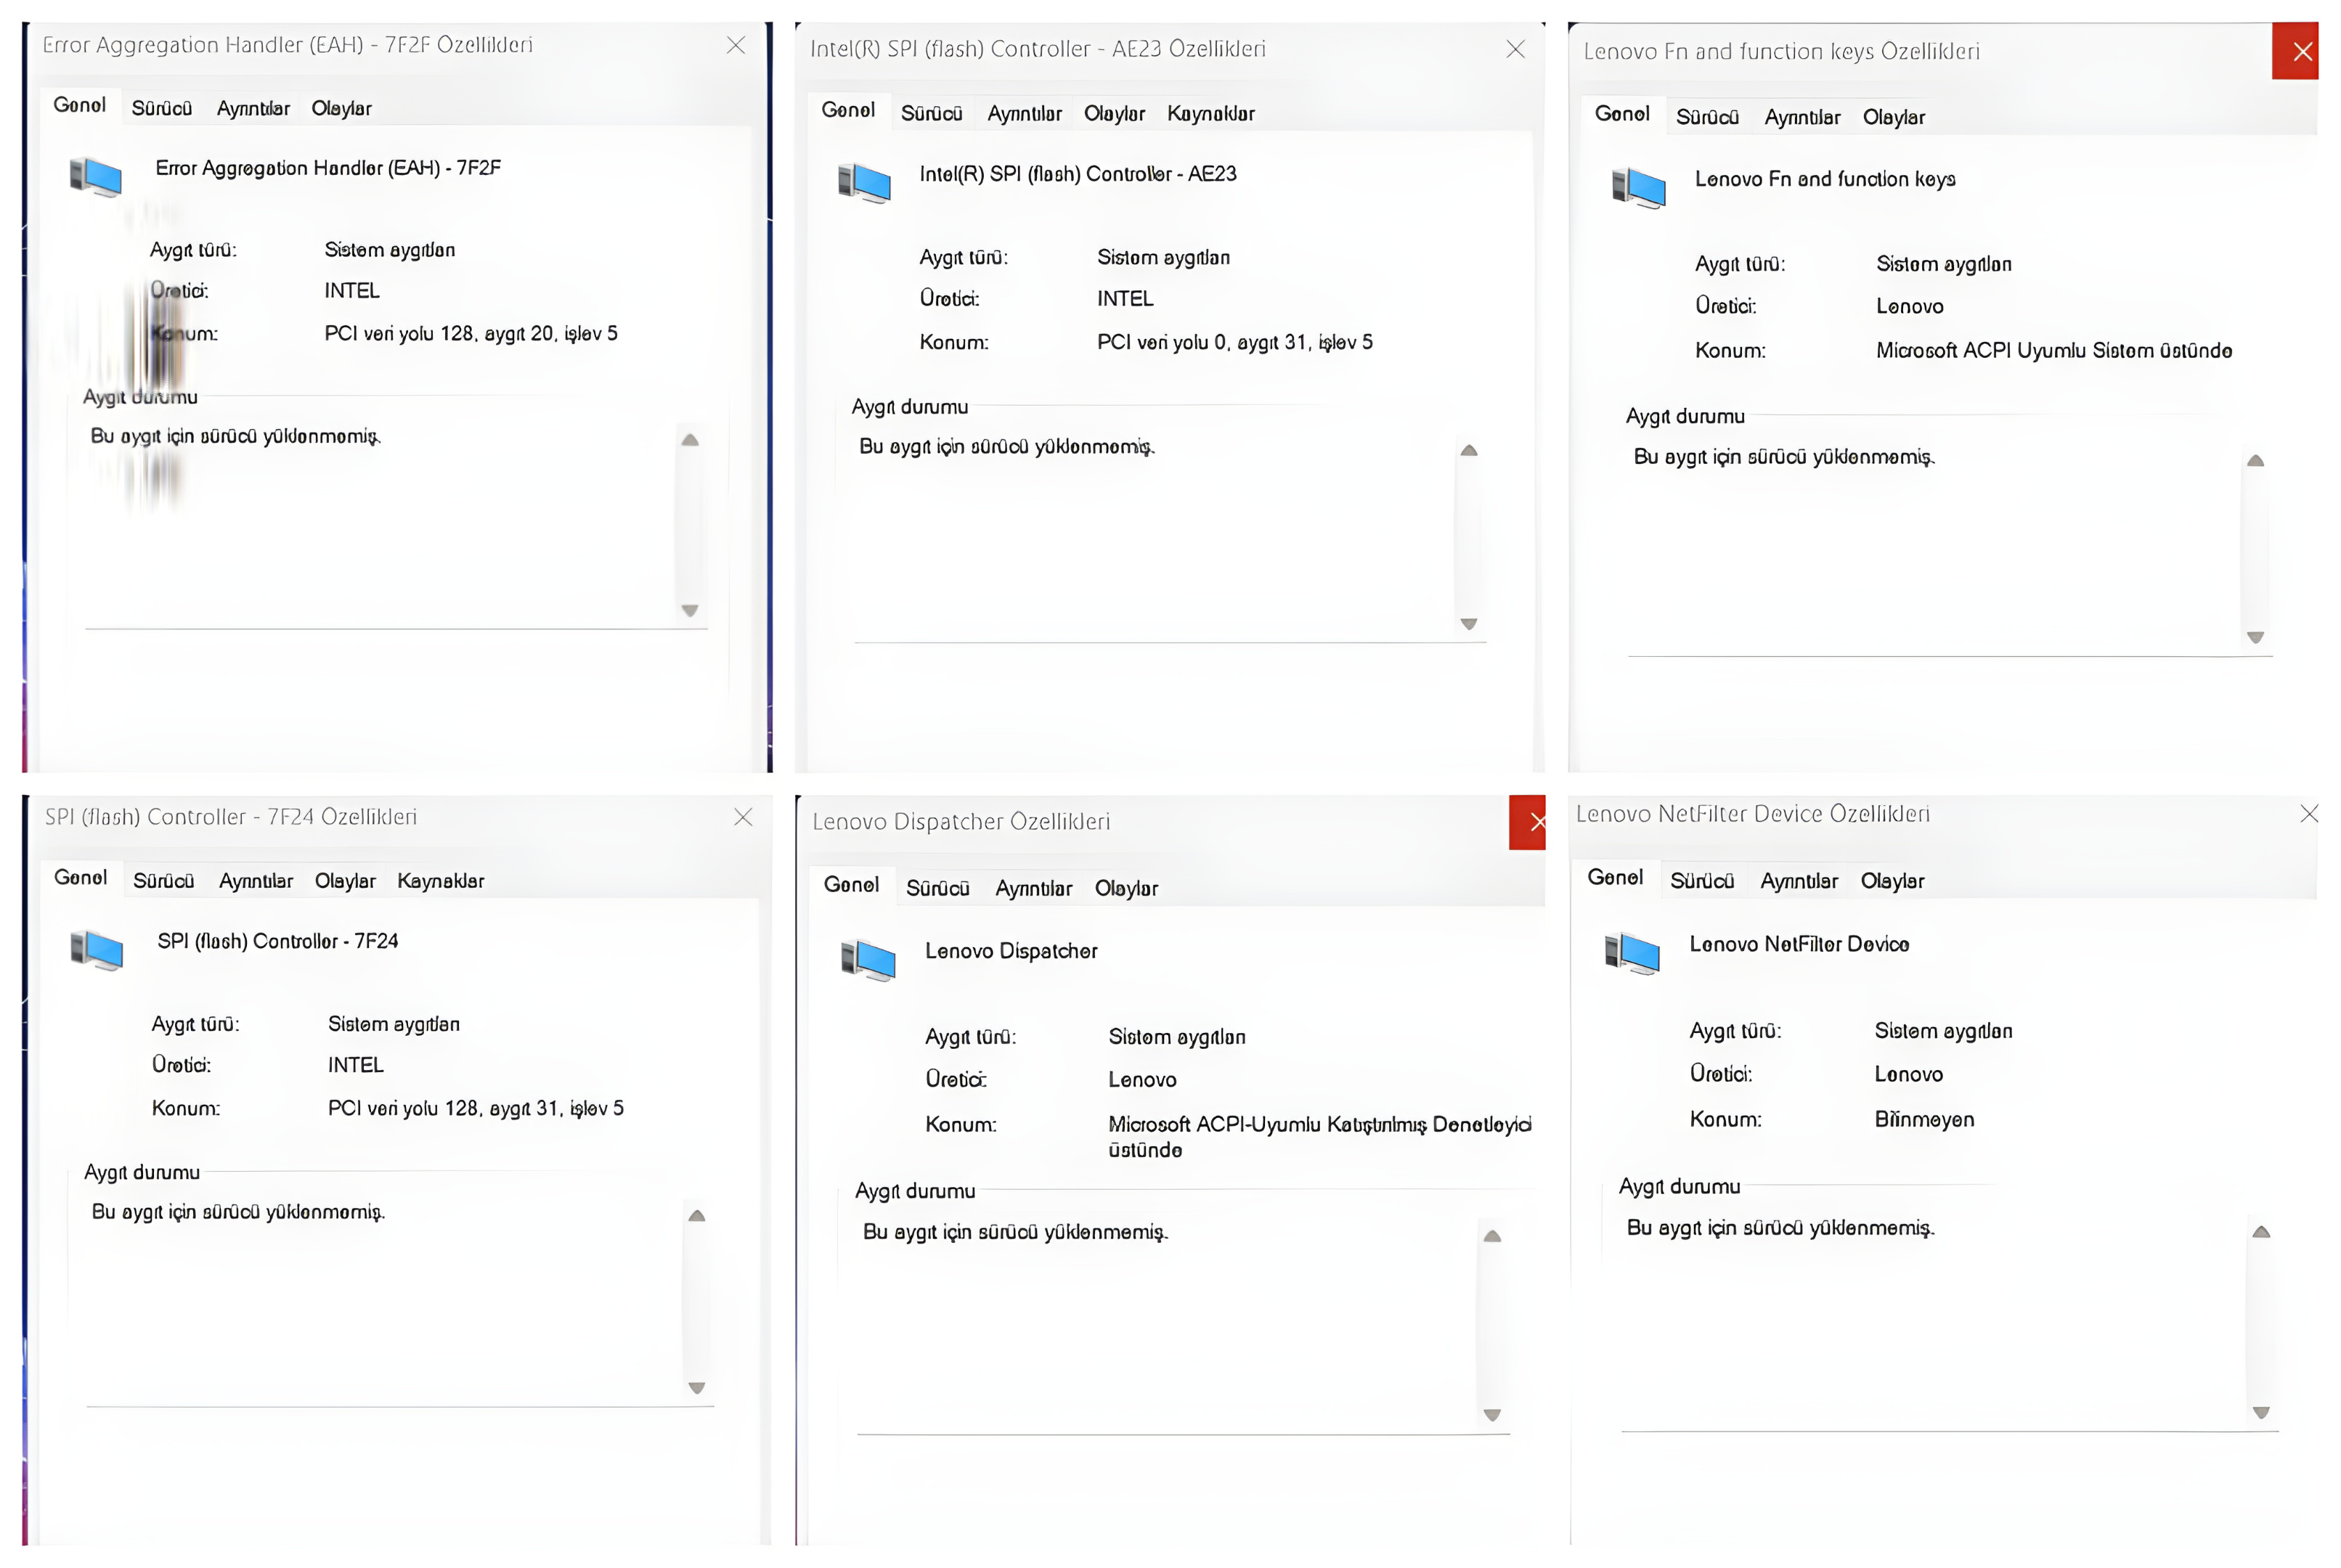Select Genel tab in SPI Controller 7F24 window
This screenshot has height=1568, width=2341.
[81, 877]
